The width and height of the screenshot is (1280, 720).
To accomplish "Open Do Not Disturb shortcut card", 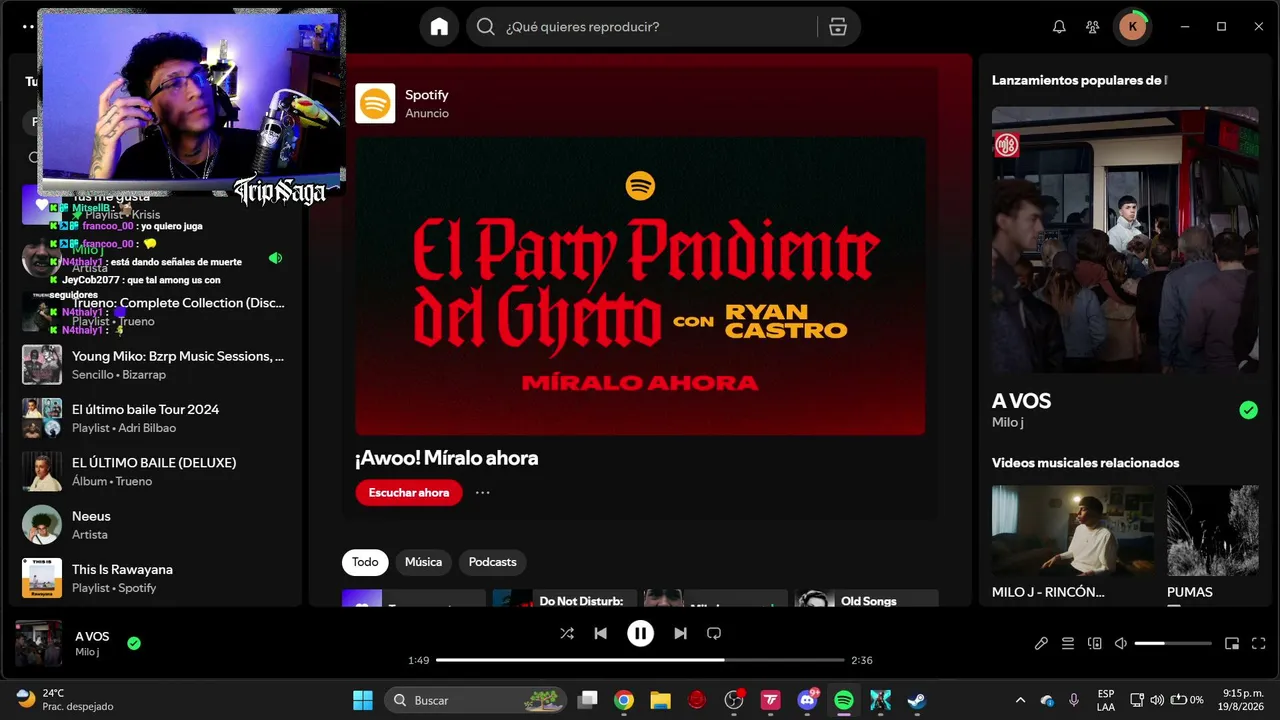I will coord(565,598).
